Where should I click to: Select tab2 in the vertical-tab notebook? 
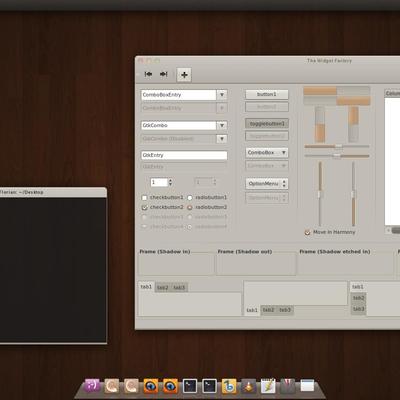[359, 298]
